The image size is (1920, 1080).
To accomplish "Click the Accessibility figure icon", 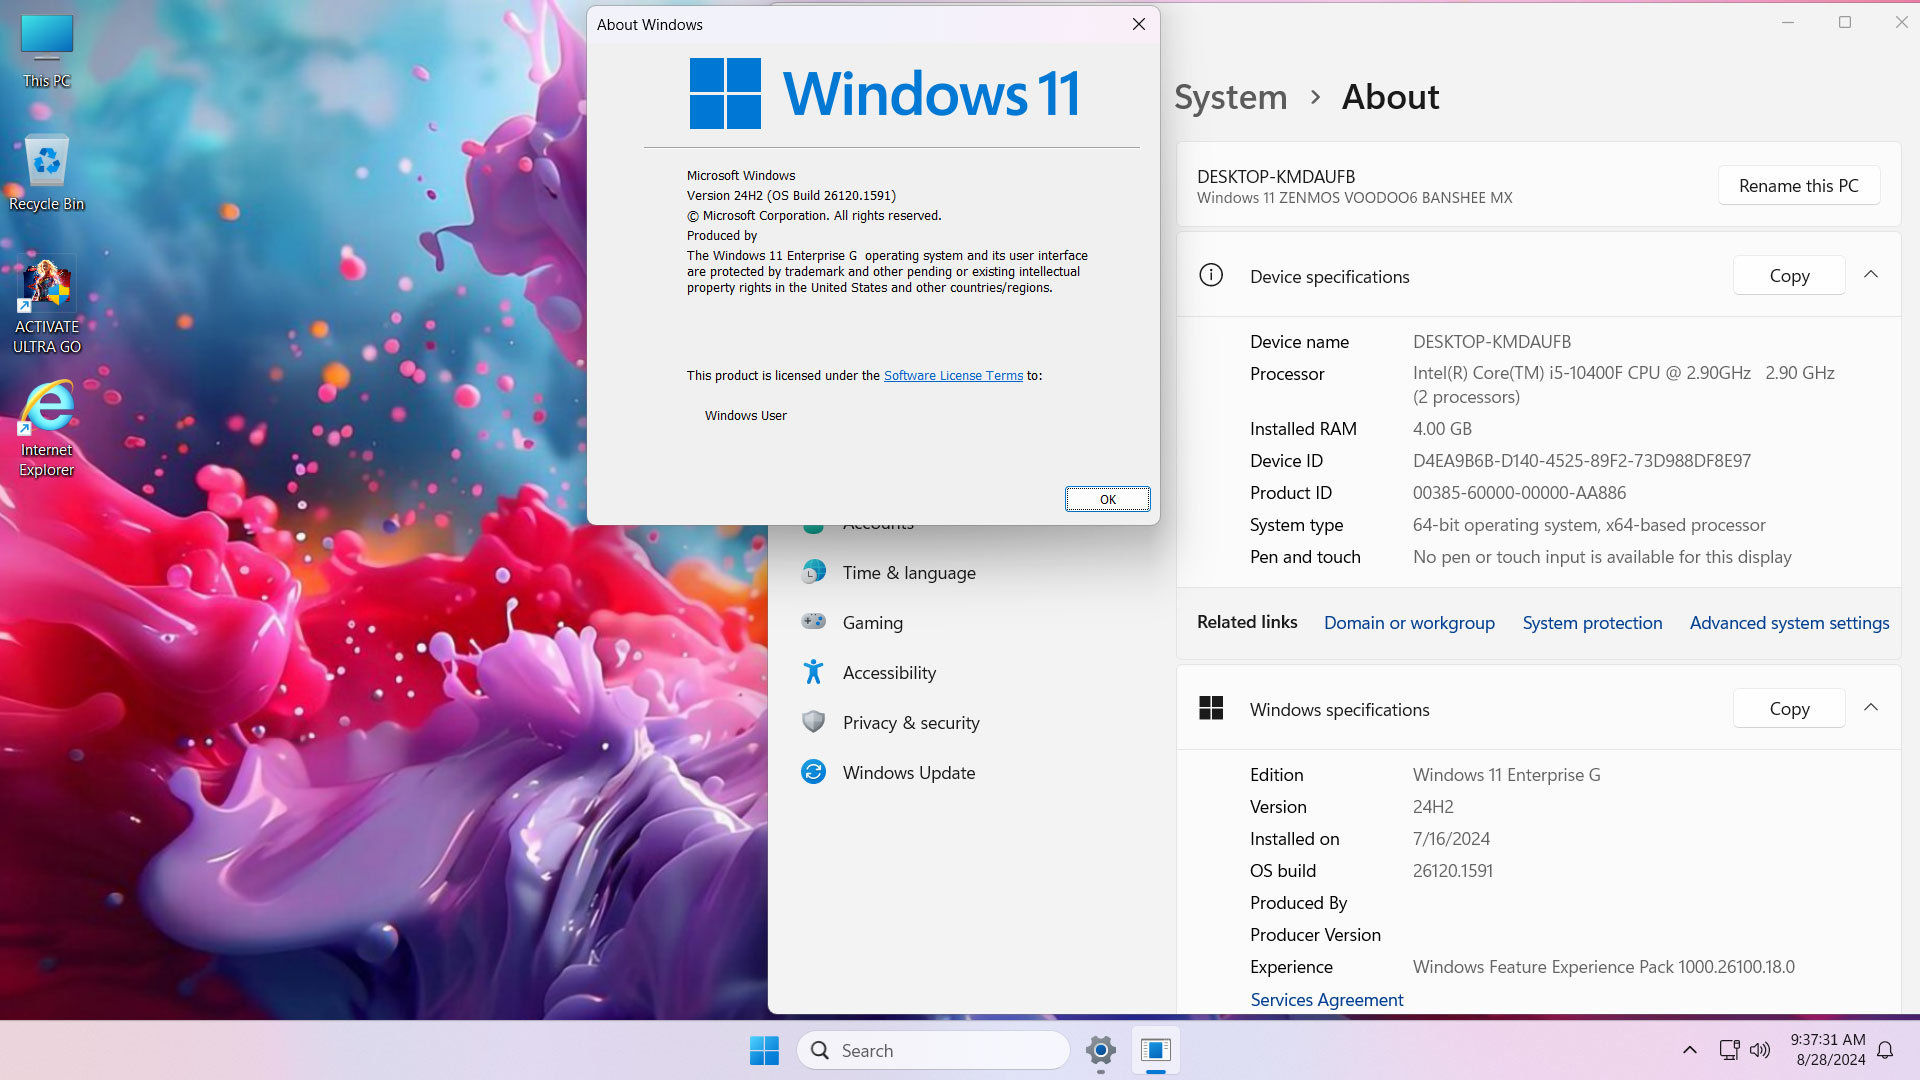I will click(x=814, y=671).
